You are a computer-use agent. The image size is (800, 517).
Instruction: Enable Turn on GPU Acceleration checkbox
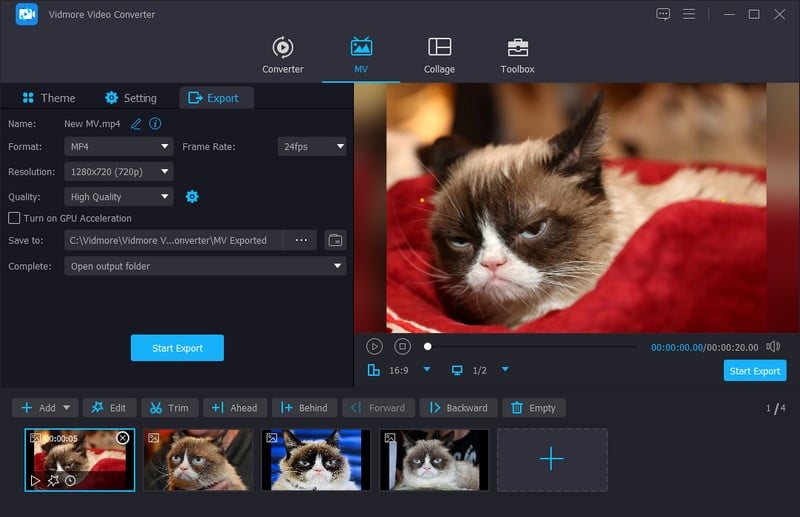(x=14, y=218)
